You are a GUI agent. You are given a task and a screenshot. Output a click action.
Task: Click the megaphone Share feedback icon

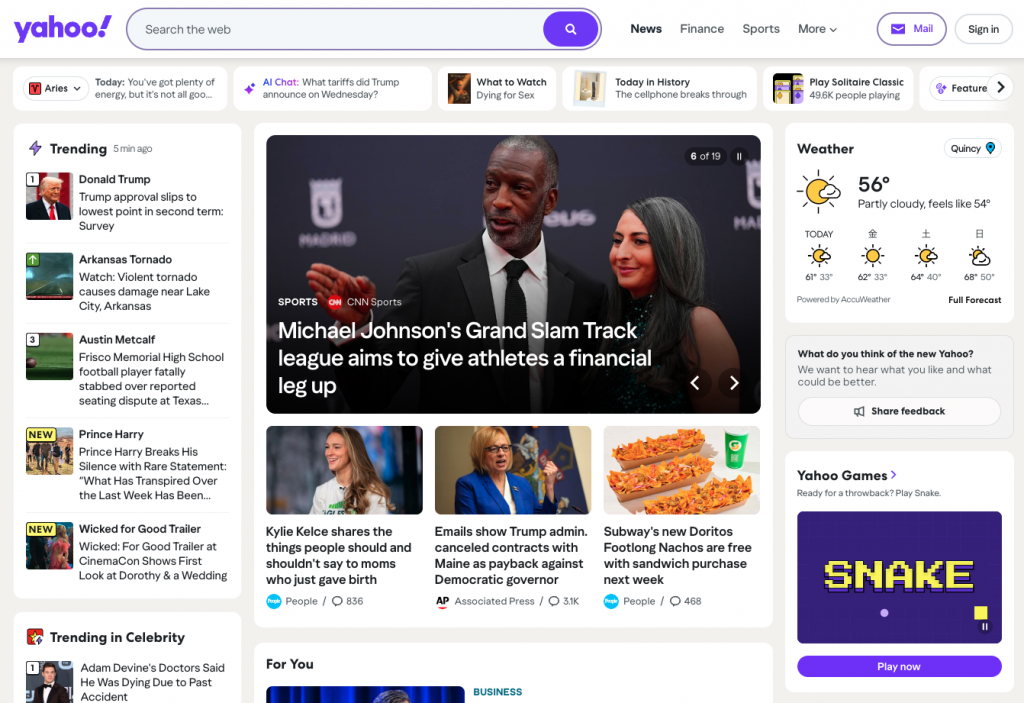point(859,411)
